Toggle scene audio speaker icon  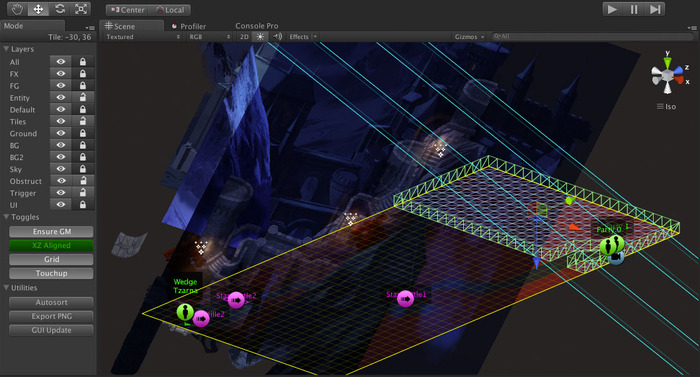point(277,37)
